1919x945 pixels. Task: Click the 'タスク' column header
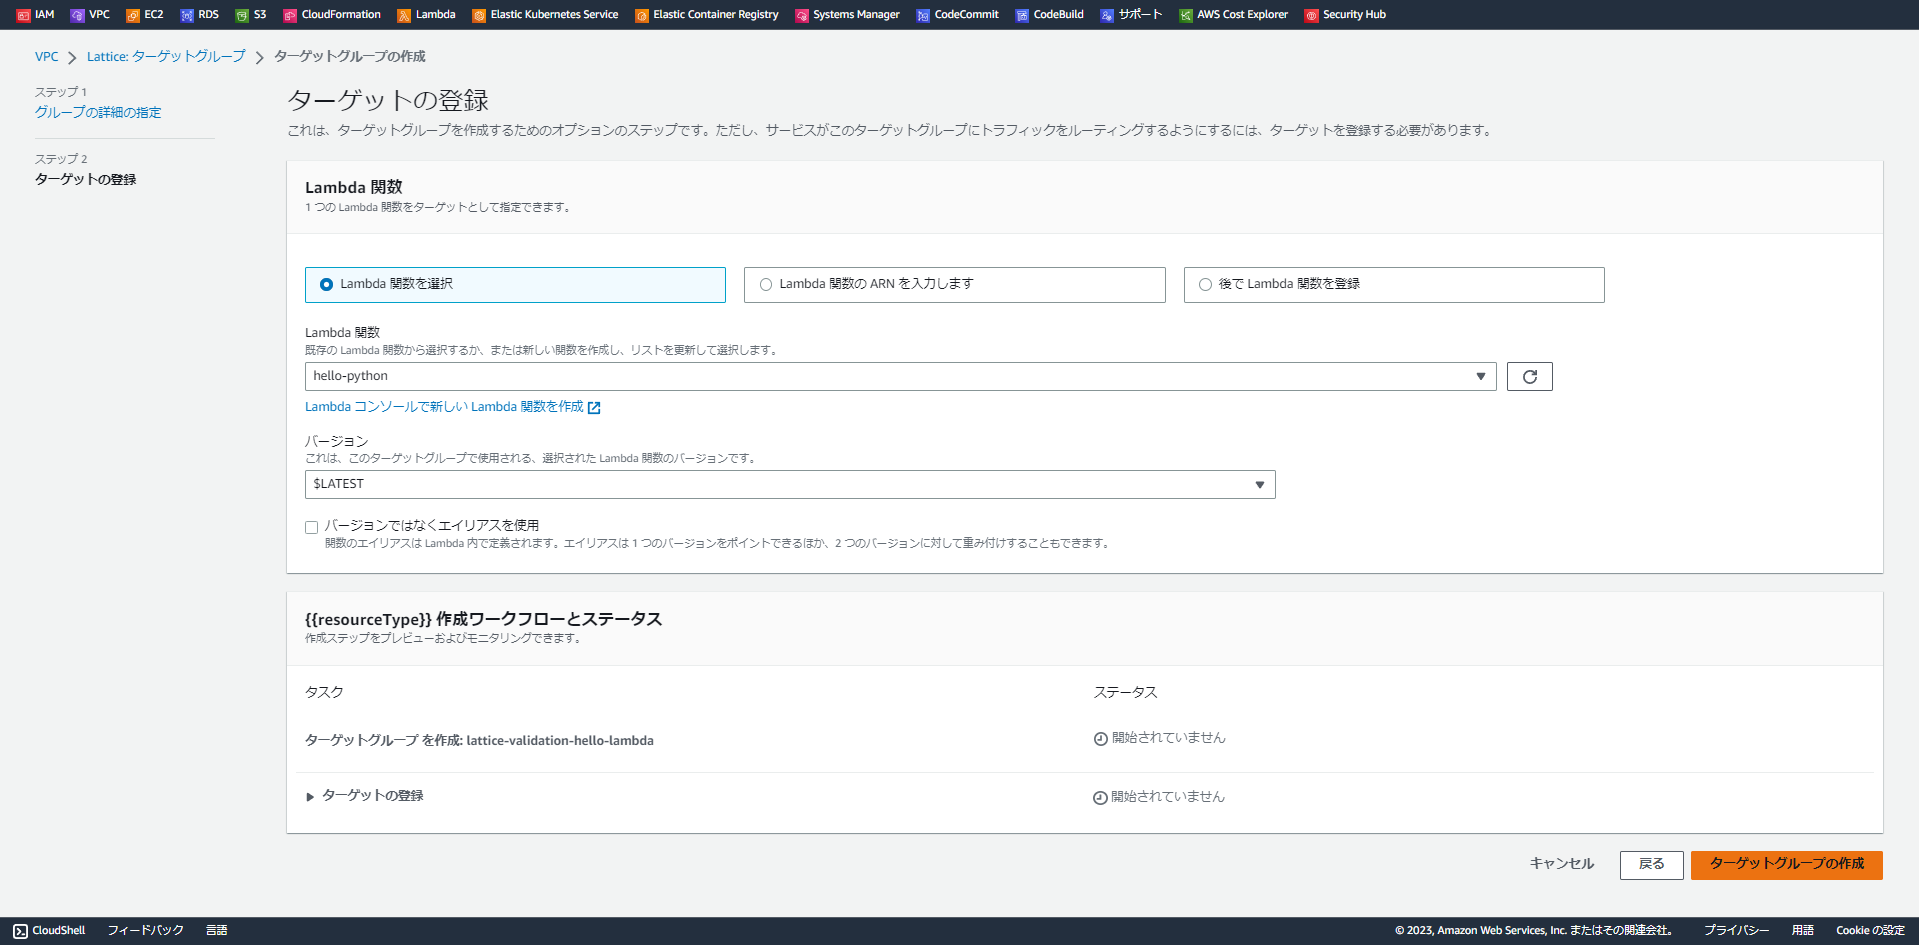click(324, 693)
